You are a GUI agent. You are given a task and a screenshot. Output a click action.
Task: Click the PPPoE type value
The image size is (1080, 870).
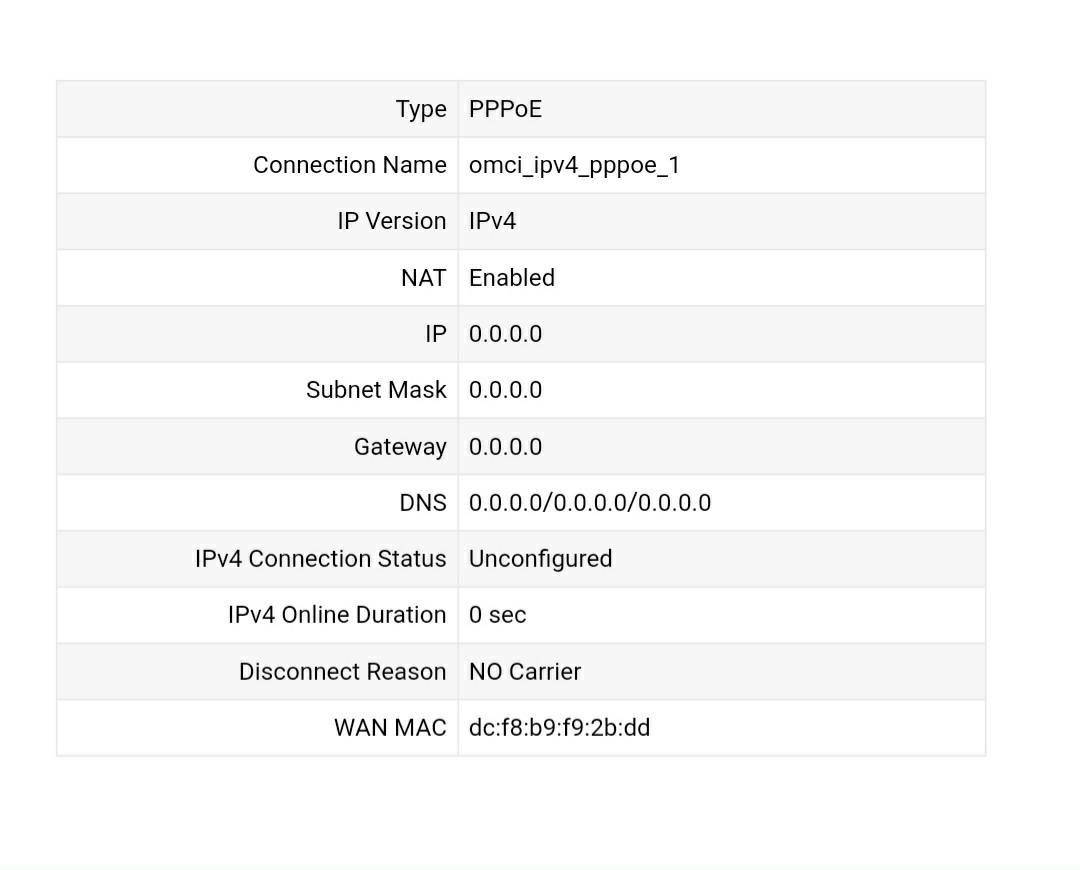tap(505, 109)
